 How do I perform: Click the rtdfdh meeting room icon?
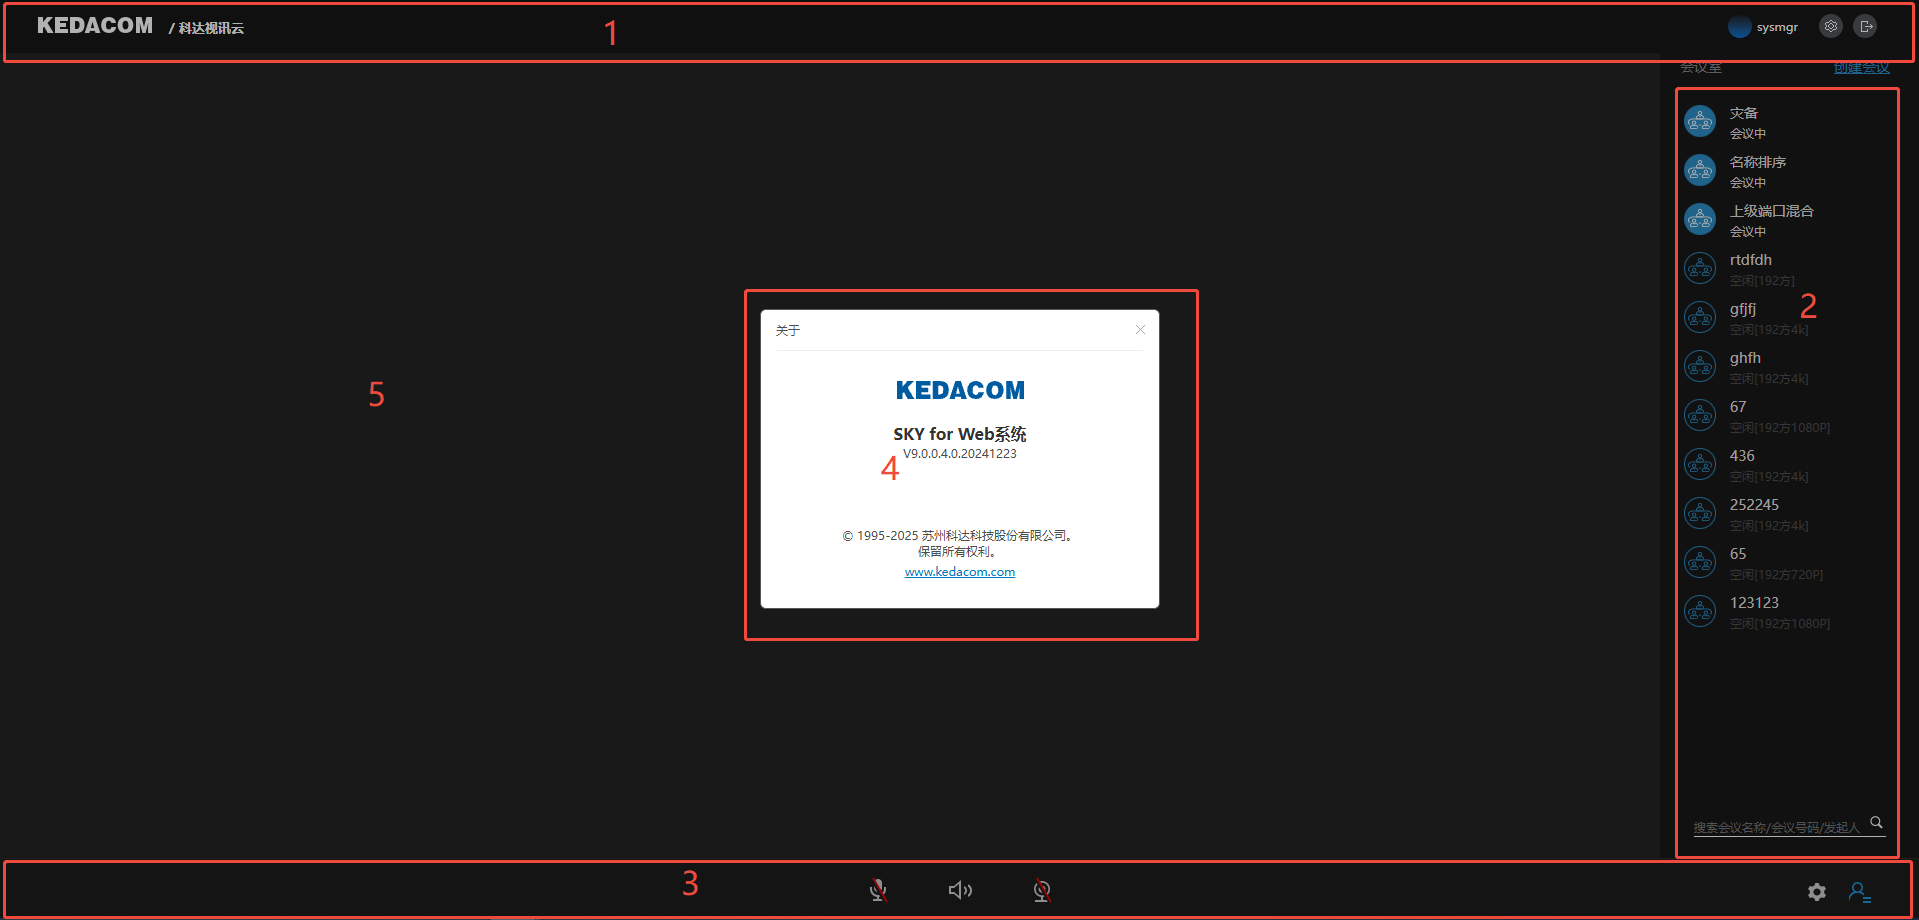[1700, 269]
